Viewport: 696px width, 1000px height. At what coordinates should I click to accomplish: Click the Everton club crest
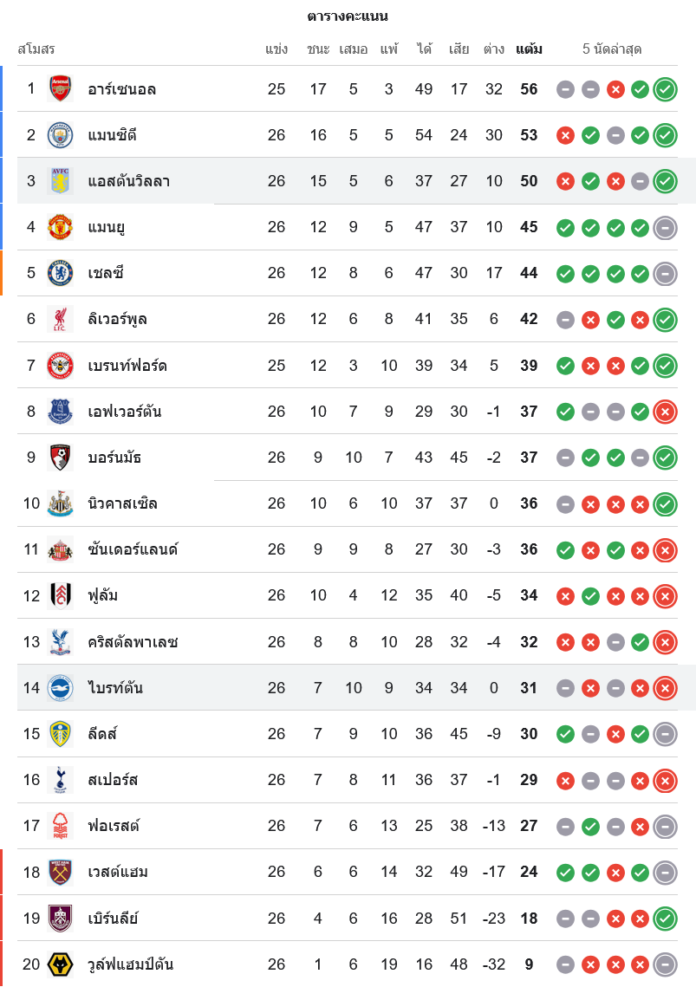pos(61,411)
